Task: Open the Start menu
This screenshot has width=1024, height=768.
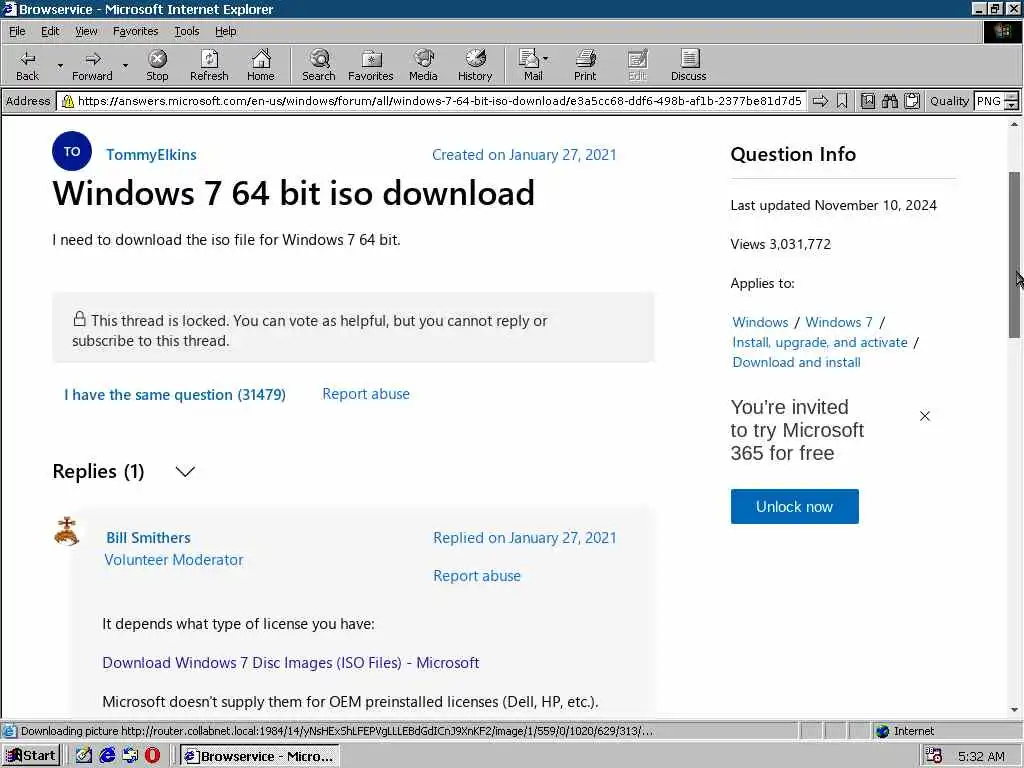Action: pos(31,756)
